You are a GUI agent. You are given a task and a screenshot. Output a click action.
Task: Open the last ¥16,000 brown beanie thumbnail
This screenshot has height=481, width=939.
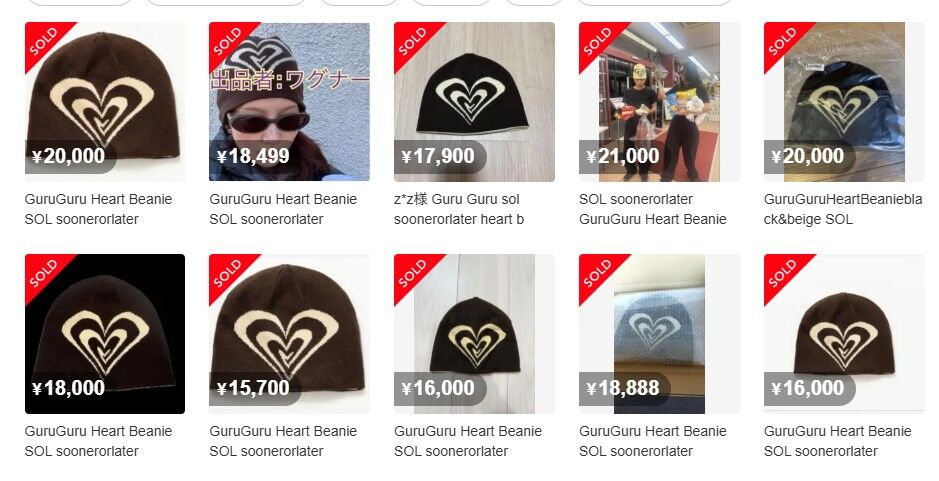[844, 334]
